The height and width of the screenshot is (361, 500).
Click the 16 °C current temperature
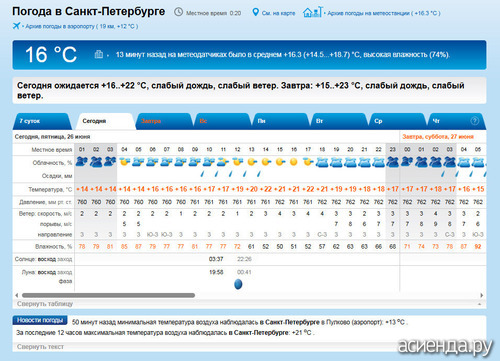[51, 54]
